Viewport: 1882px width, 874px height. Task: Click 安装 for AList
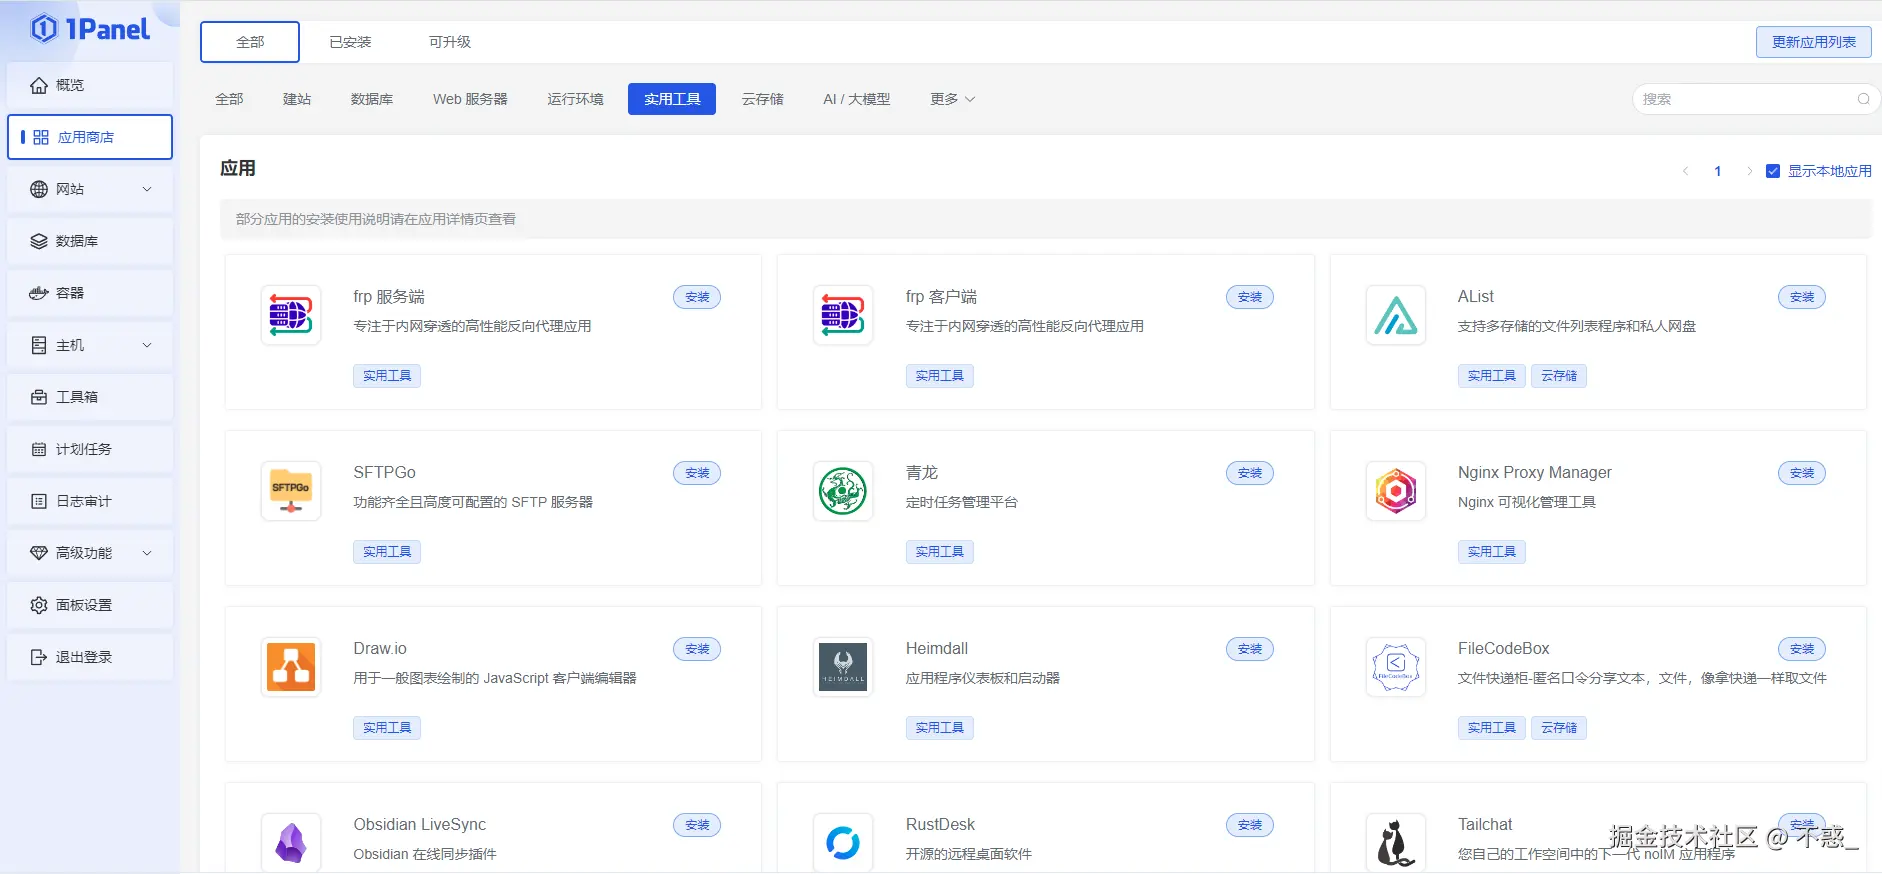[1802, 297]
